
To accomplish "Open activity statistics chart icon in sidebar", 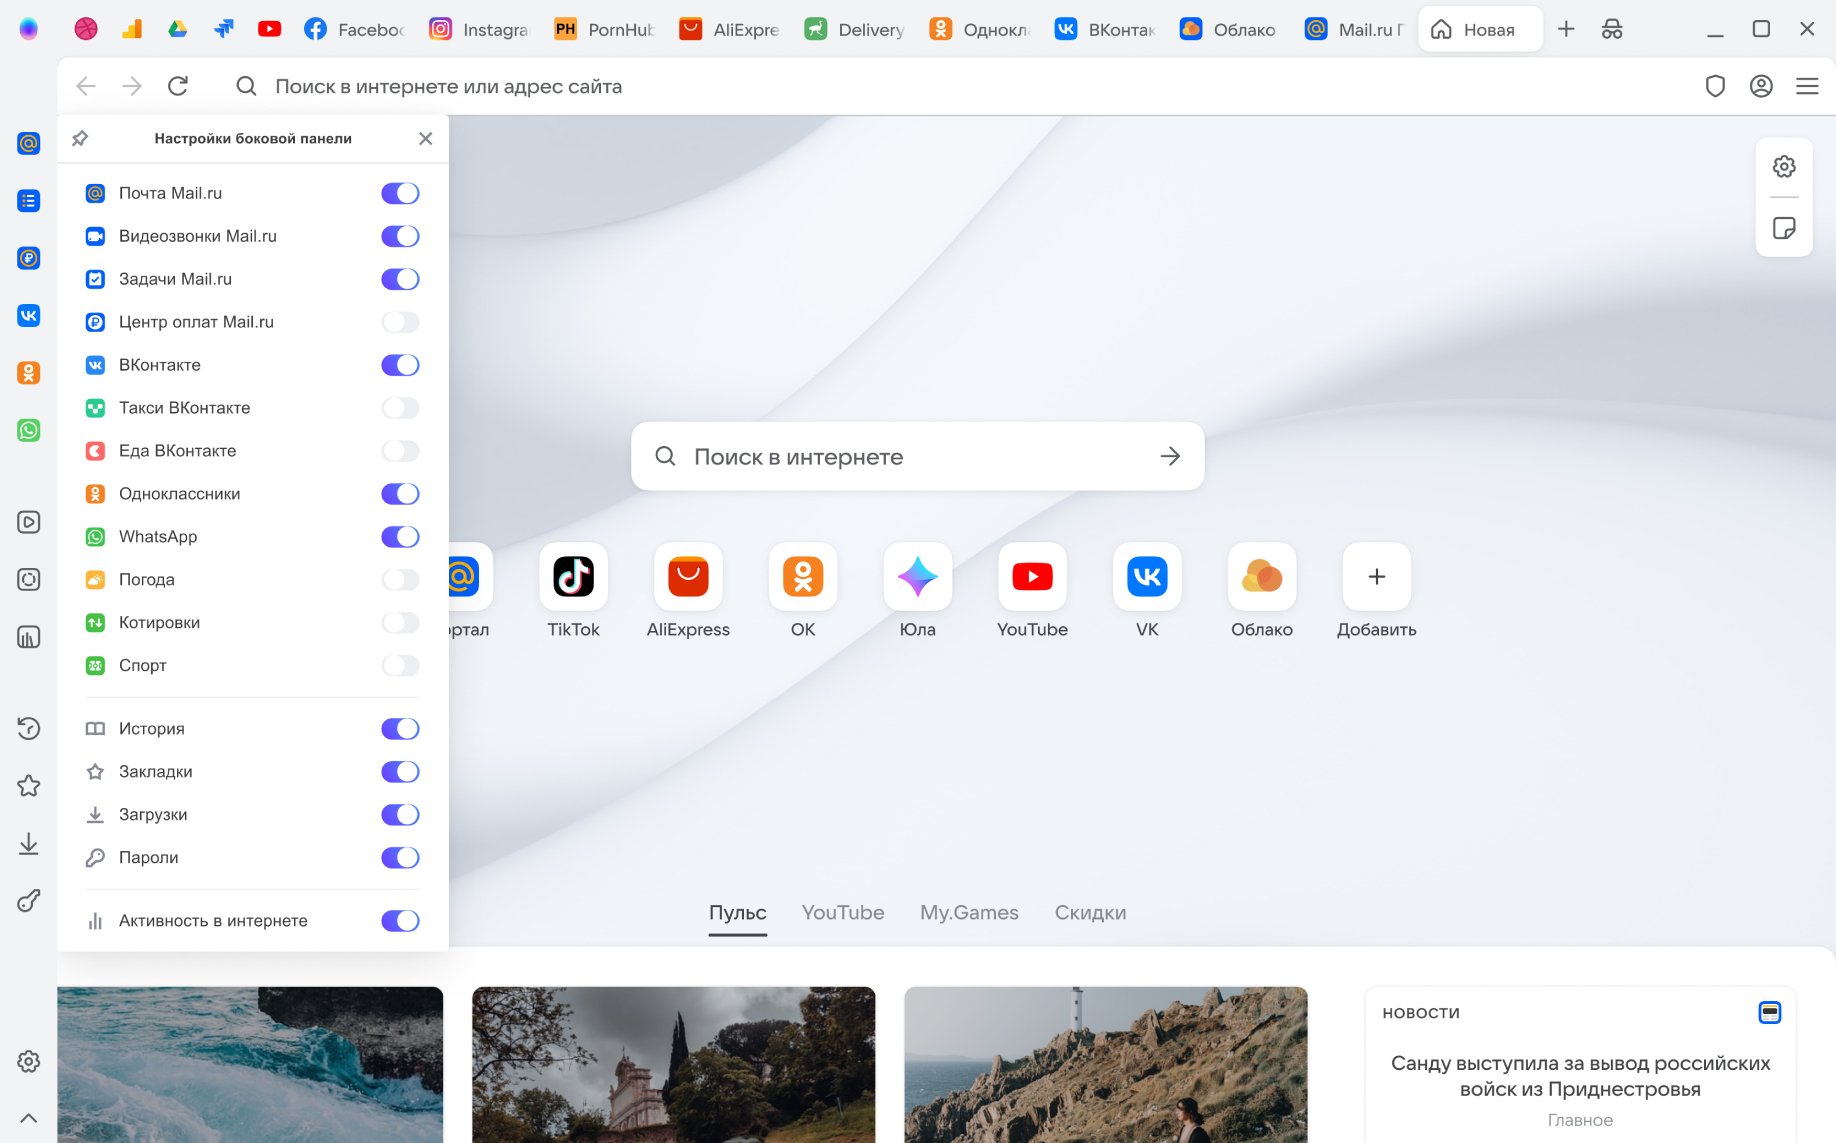I will coord(29,637).
